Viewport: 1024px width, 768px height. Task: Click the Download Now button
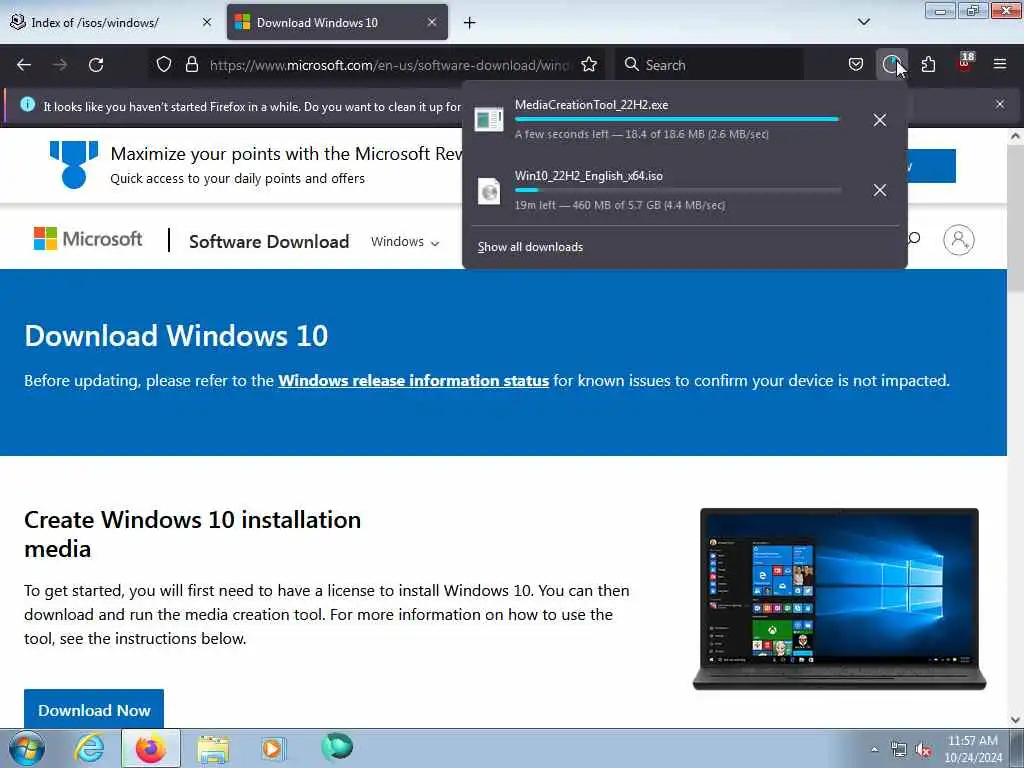coord(94,710)
